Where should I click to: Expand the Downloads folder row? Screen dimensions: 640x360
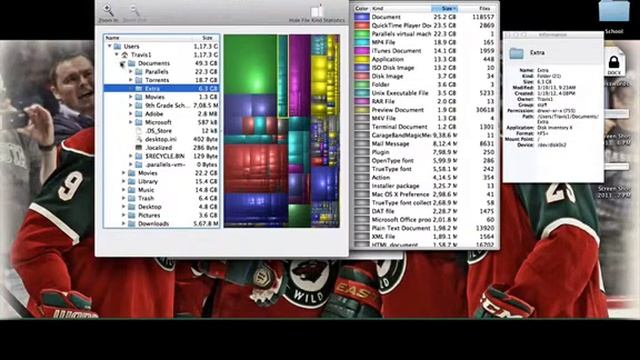pos(124,224)
